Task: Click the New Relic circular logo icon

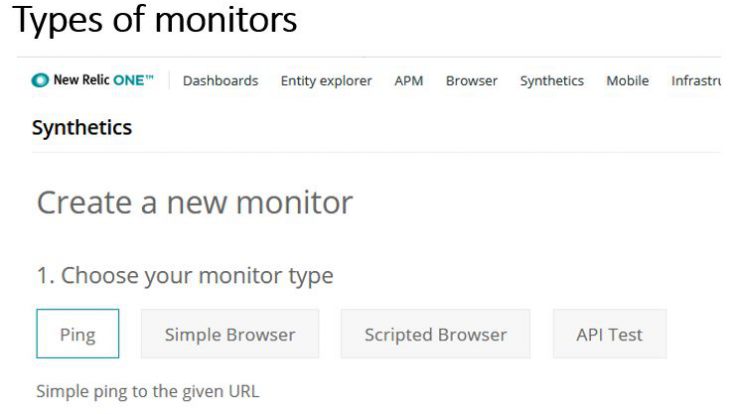Action: click(x=40, y=80)
